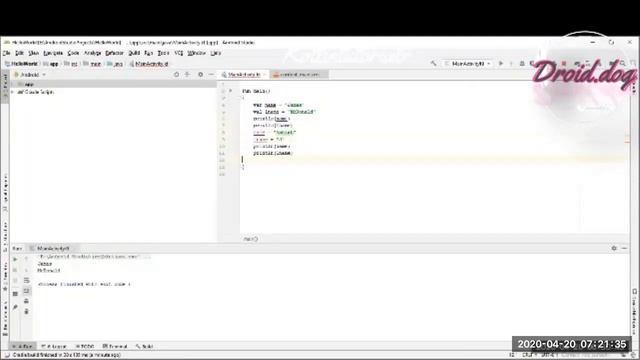The height and width of the screenshot is (360, 640).
Task: Click the green Run button in toolbar
Action: [501, 64]
